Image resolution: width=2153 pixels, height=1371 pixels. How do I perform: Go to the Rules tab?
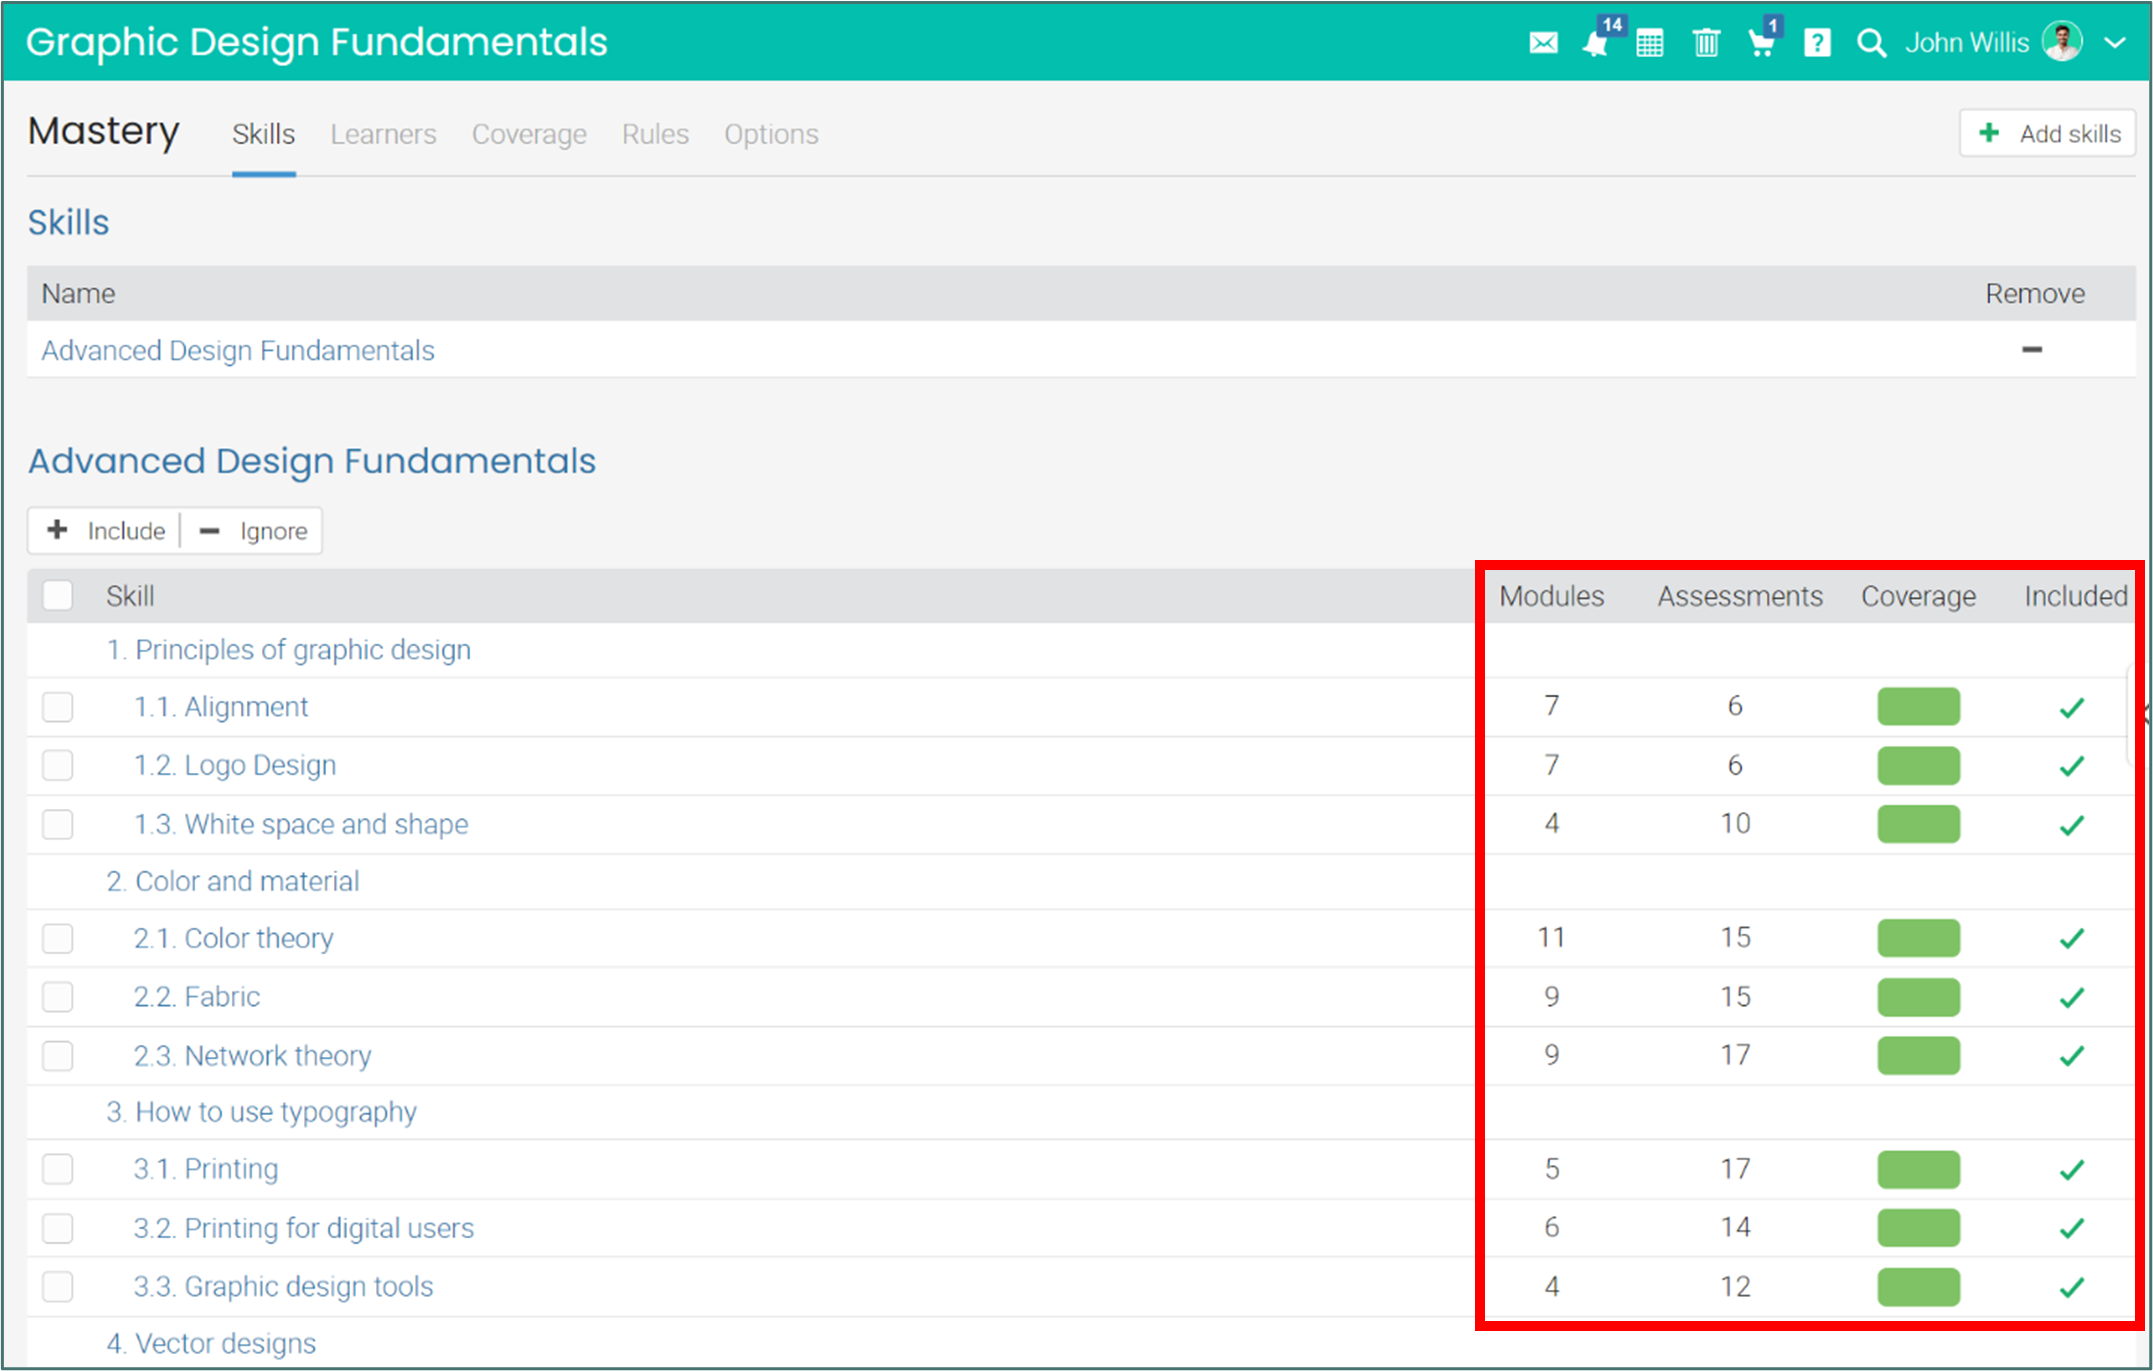(x=655, y=134)
